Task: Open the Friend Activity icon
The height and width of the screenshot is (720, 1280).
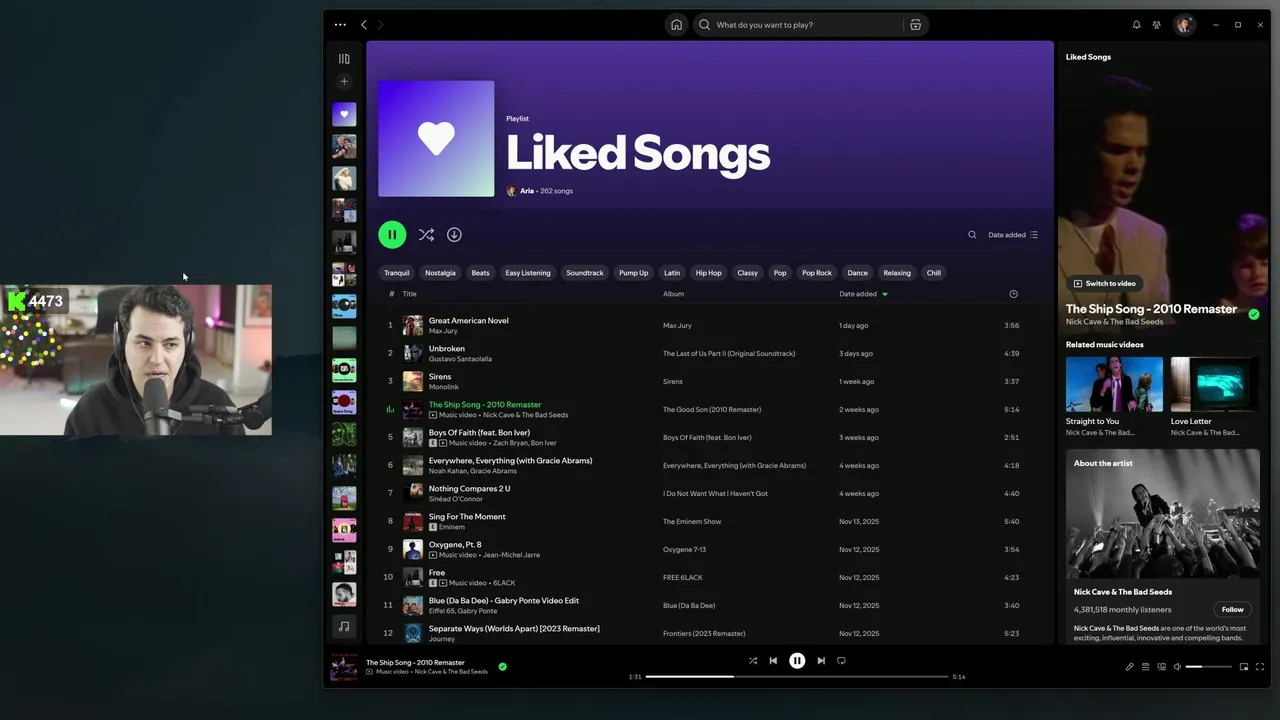Action: 1157,25
